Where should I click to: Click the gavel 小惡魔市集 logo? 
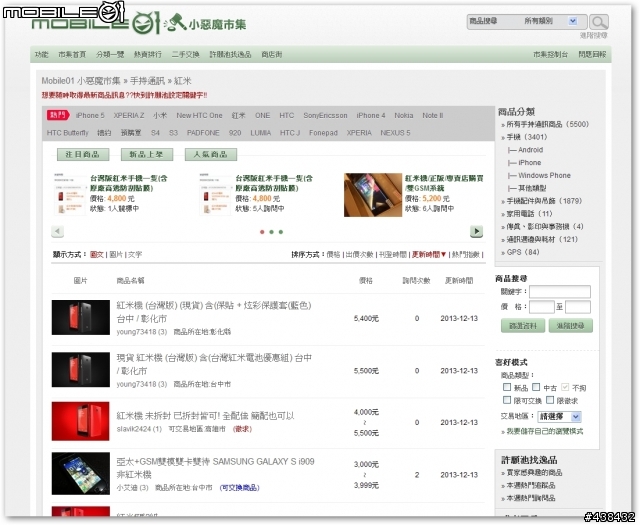tap(205, 24)
